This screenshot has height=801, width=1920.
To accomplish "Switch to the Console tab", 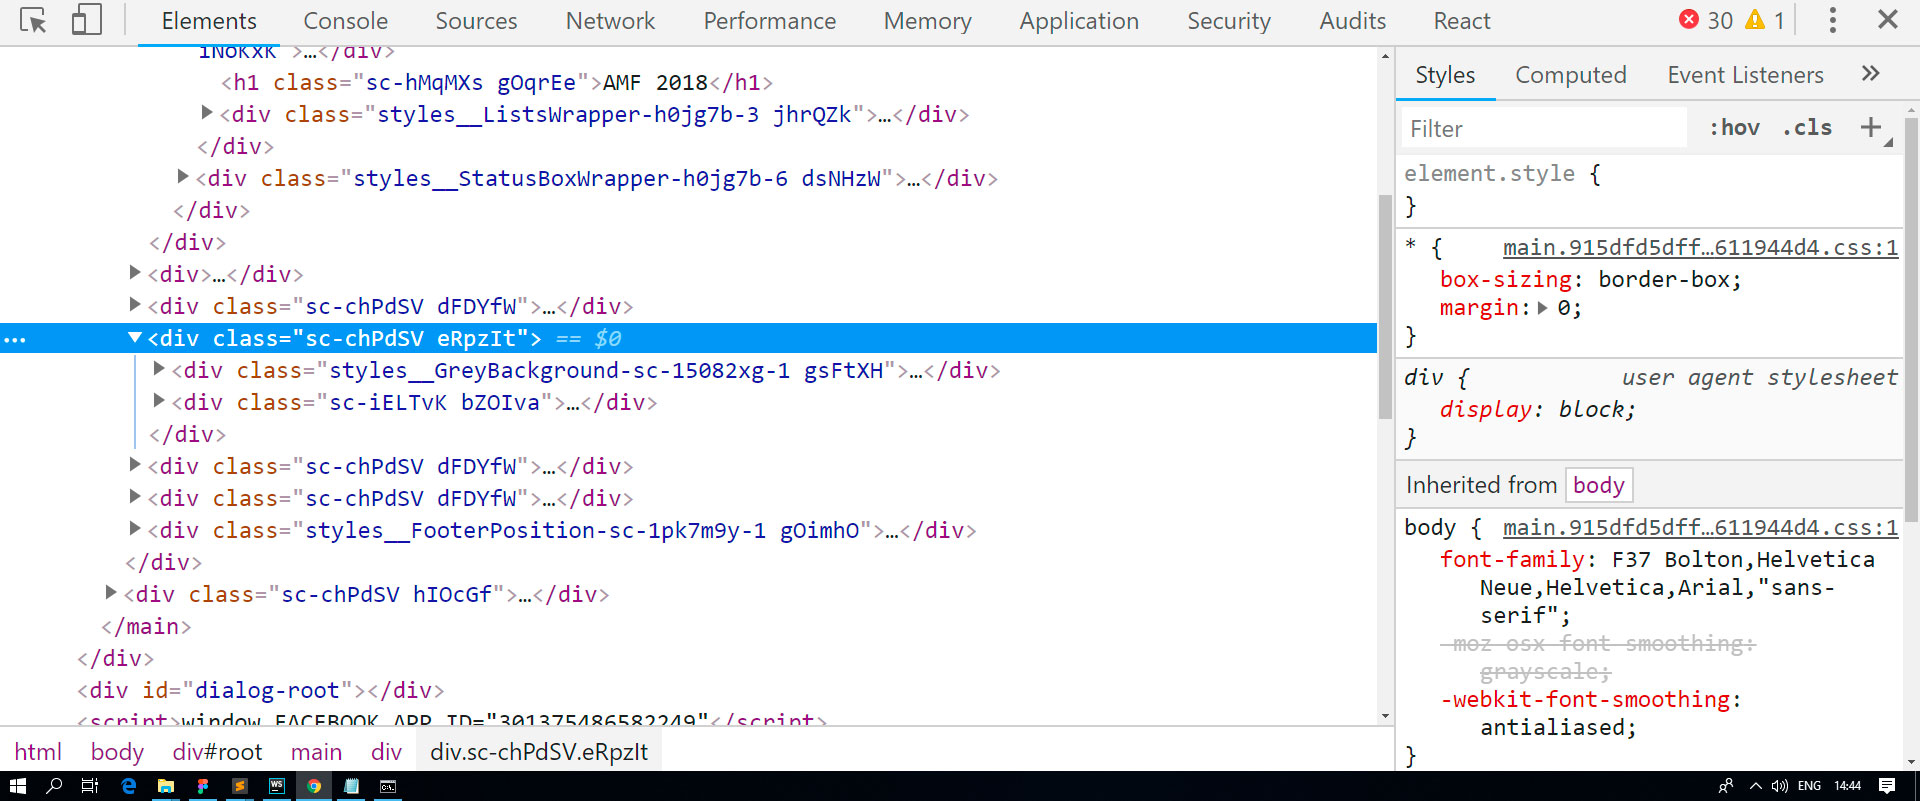I will point(346,21).
